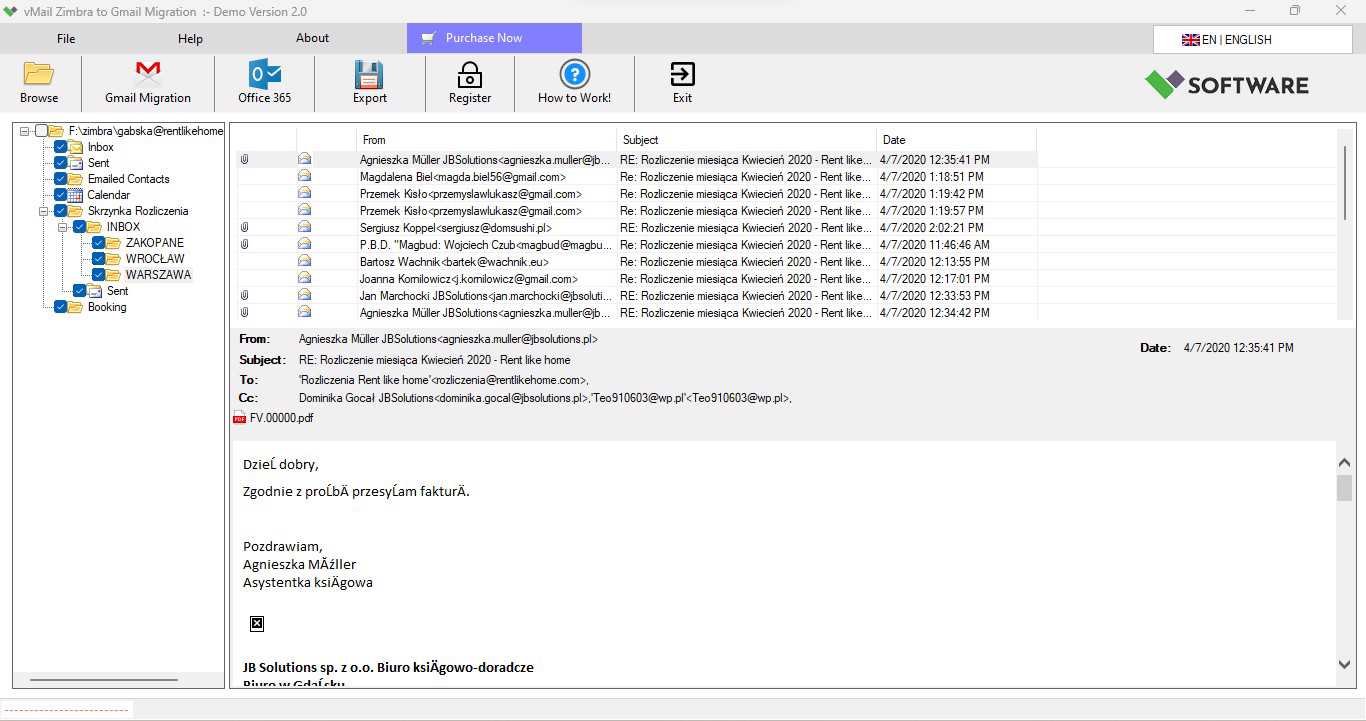The width and height of the screenshot is (1366, 721).
Task: Click the email list vertical scrollbar
Action: point(1345,183)
